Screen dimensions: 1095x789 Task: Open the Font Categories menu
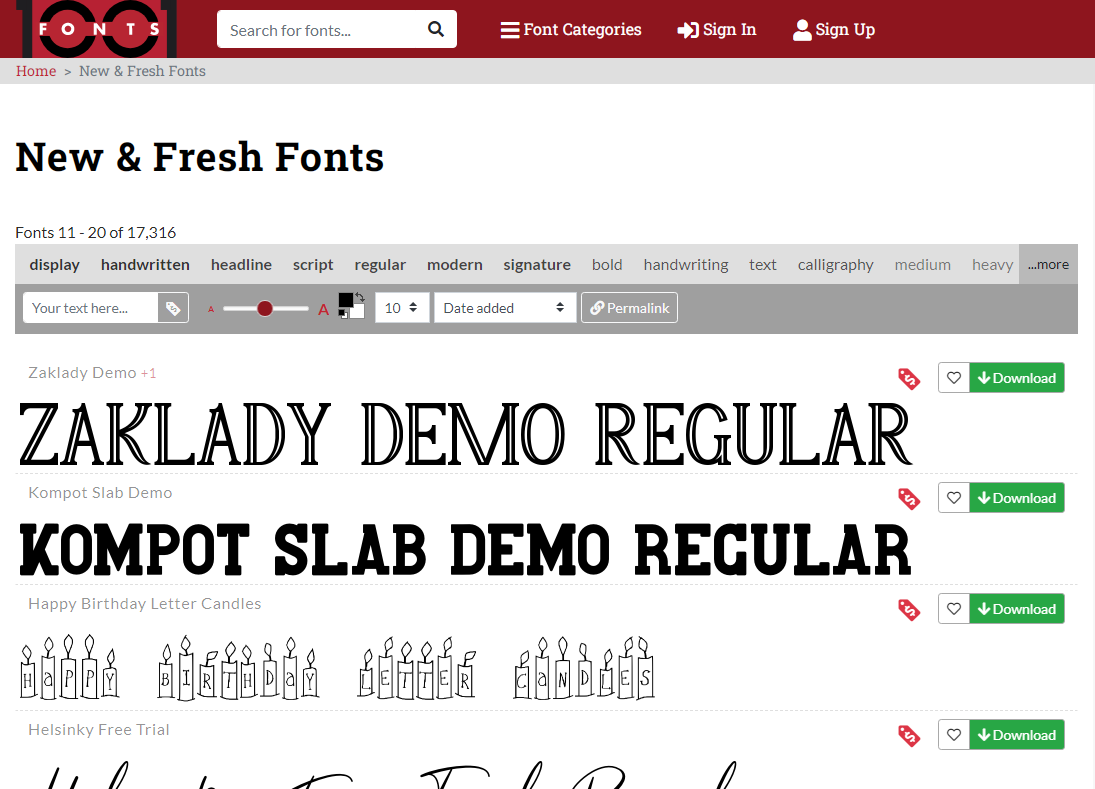(571, 30)
